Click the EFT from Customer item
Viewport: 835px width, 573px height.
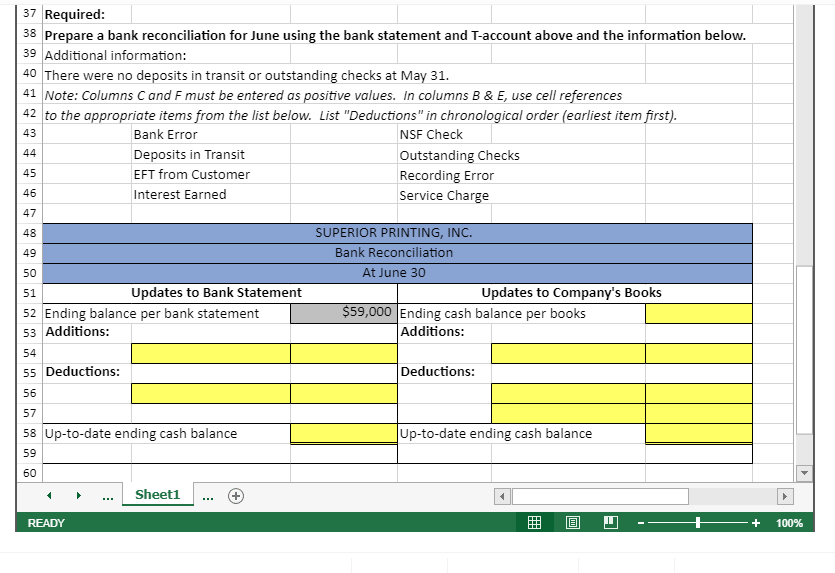(x=192, y=175)
